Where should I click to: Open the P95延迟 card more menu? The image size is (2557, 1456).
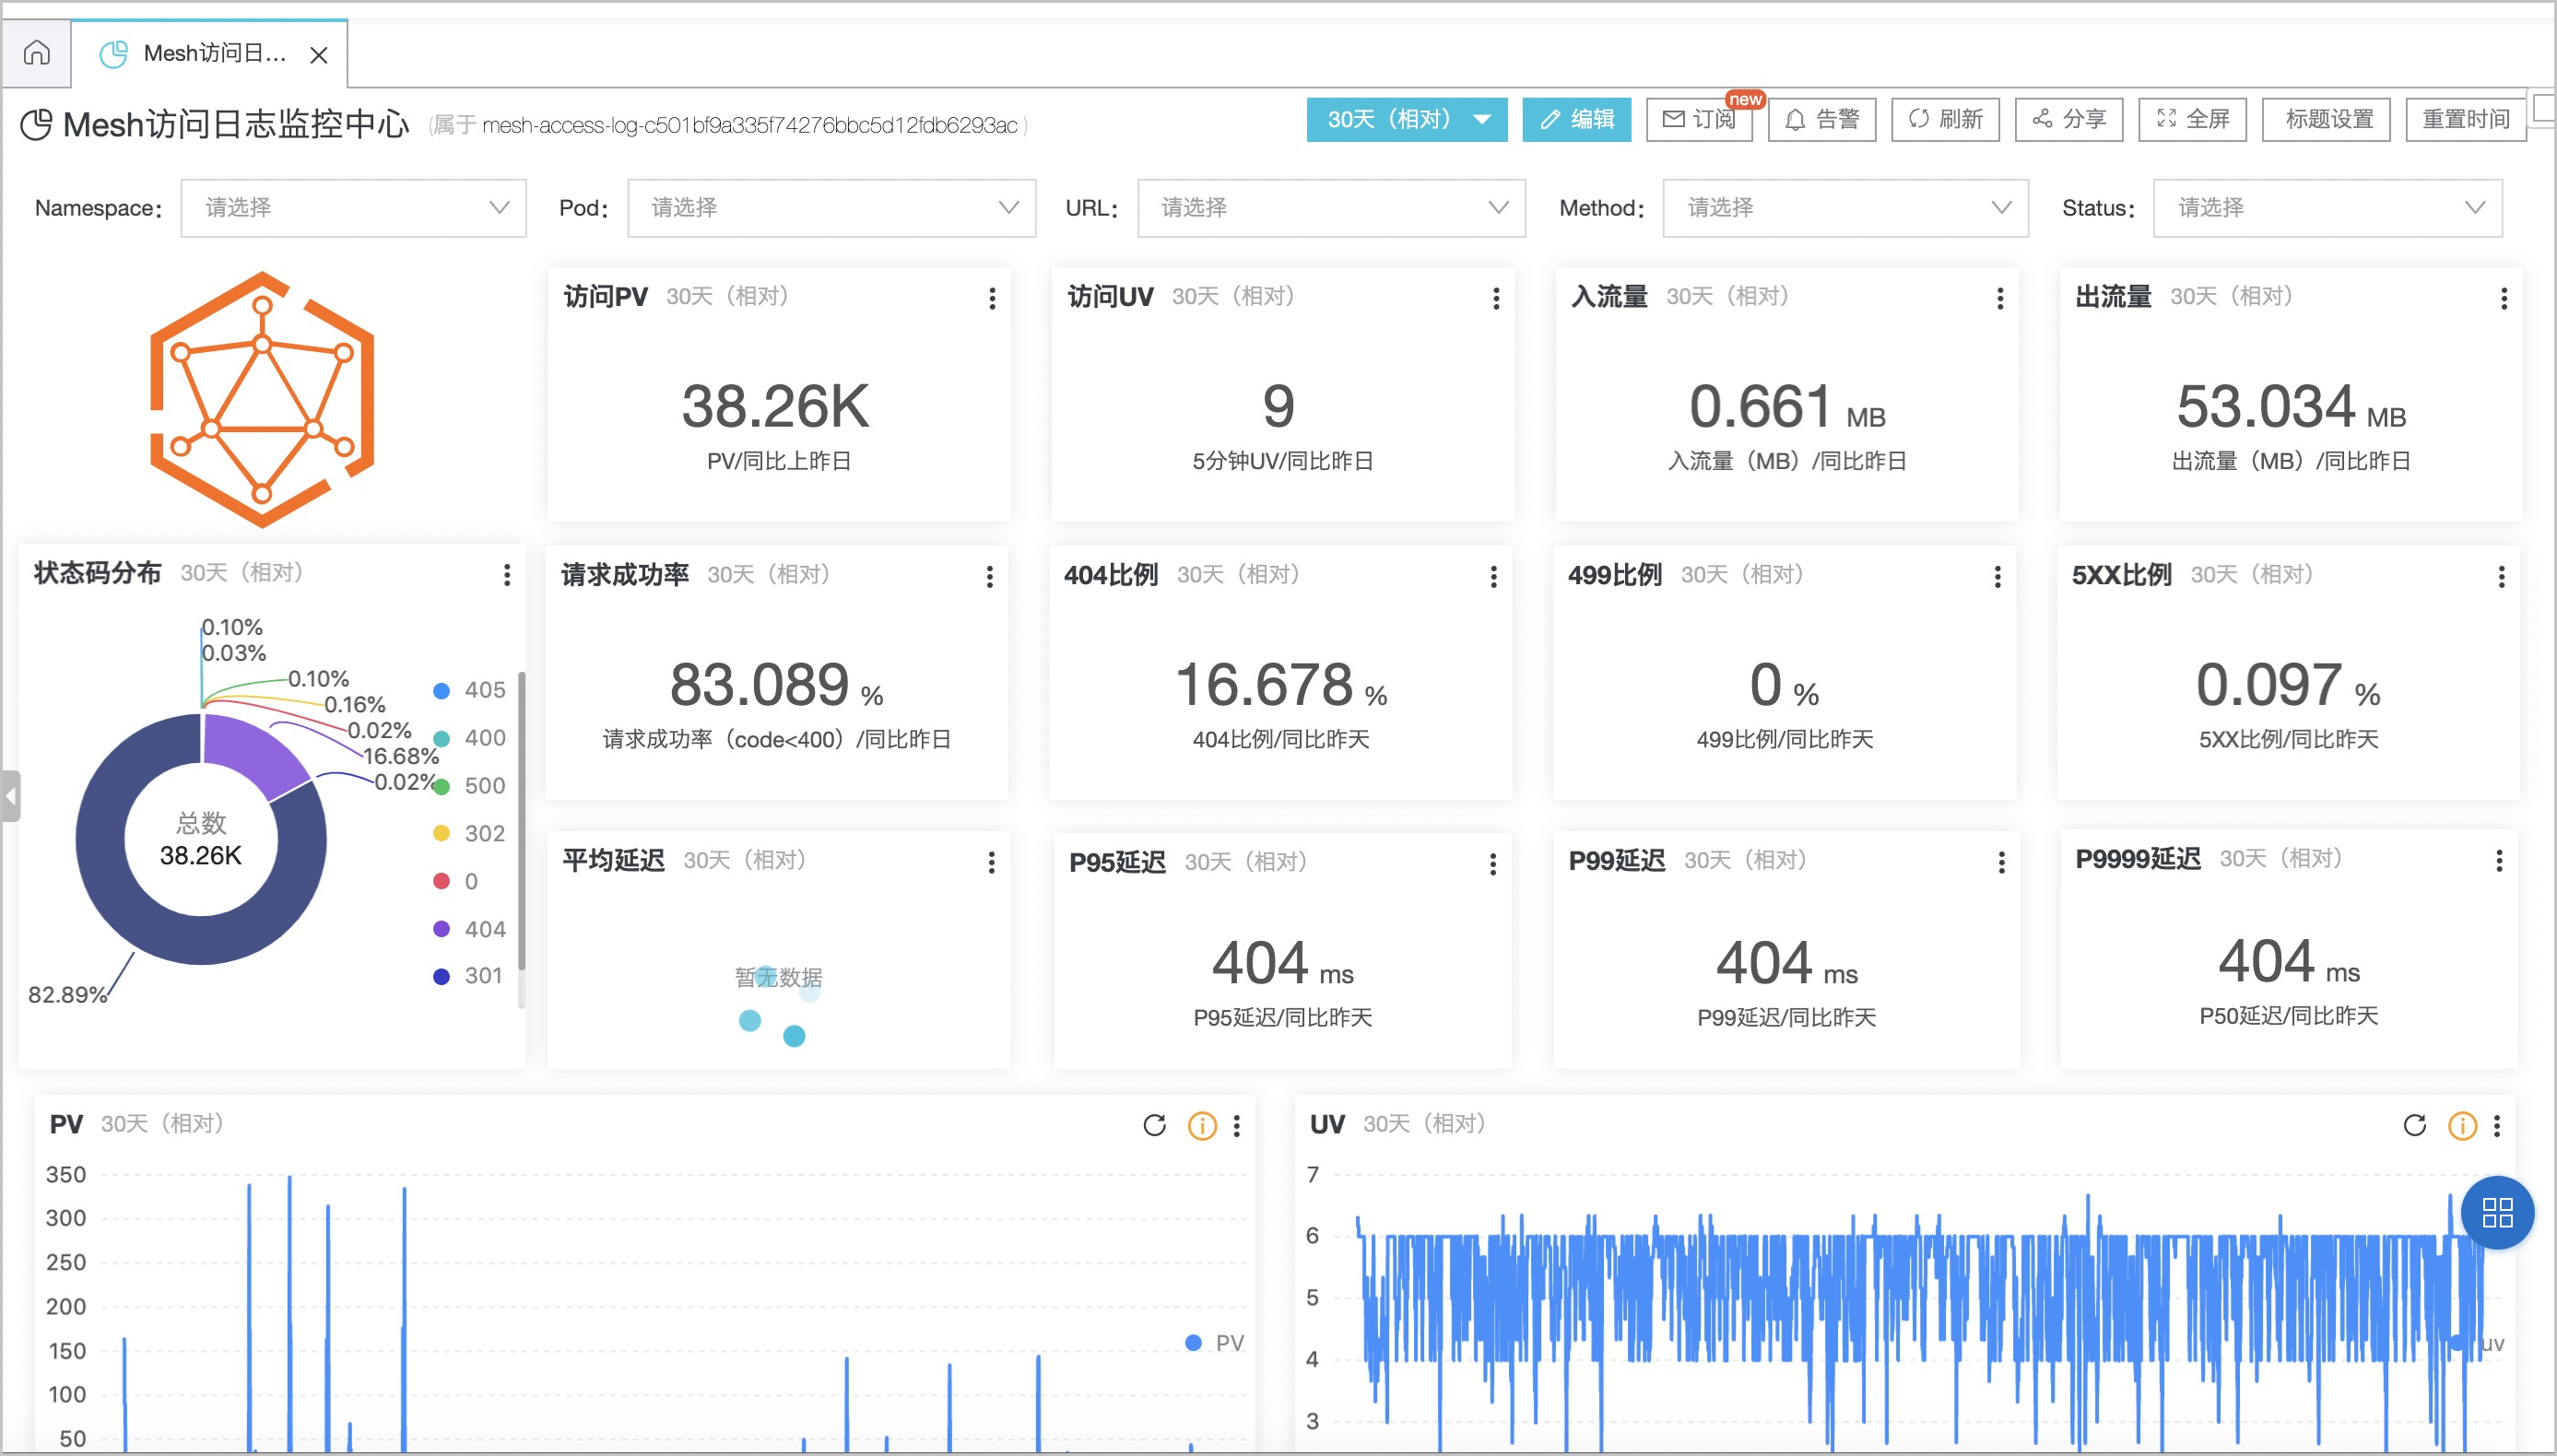[1493, 864]
